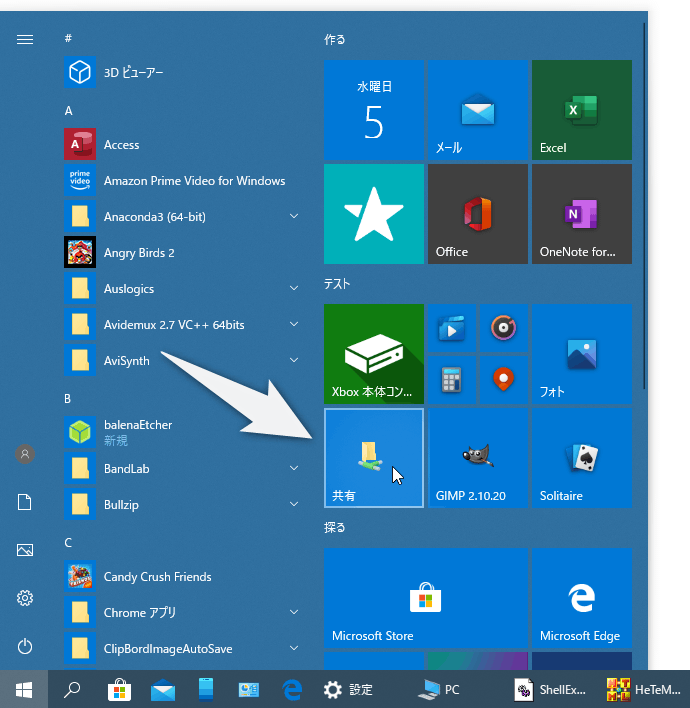
Task: Open Microsoft Store from the taskbar
Action: (x=120, y=689)
